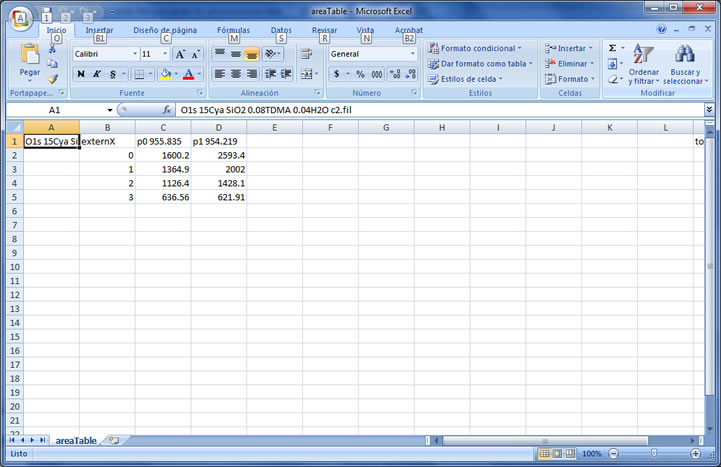Apply percent style format
The image size is (721, 467).
360,74
